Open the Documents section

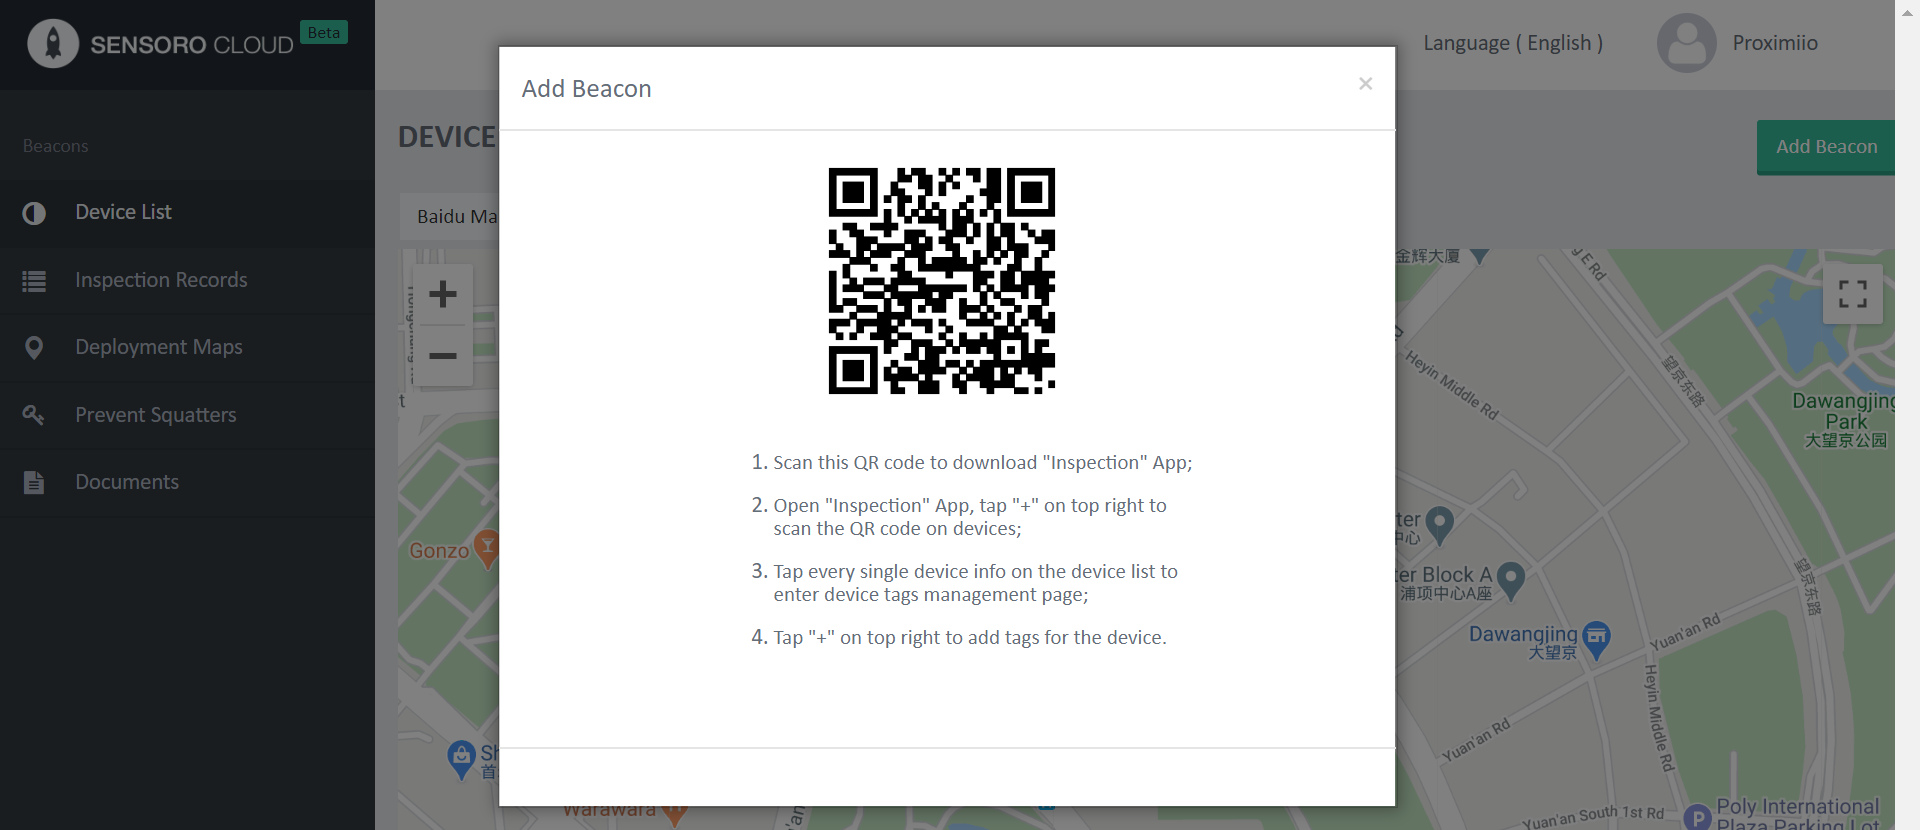click(x=187, y=483)
